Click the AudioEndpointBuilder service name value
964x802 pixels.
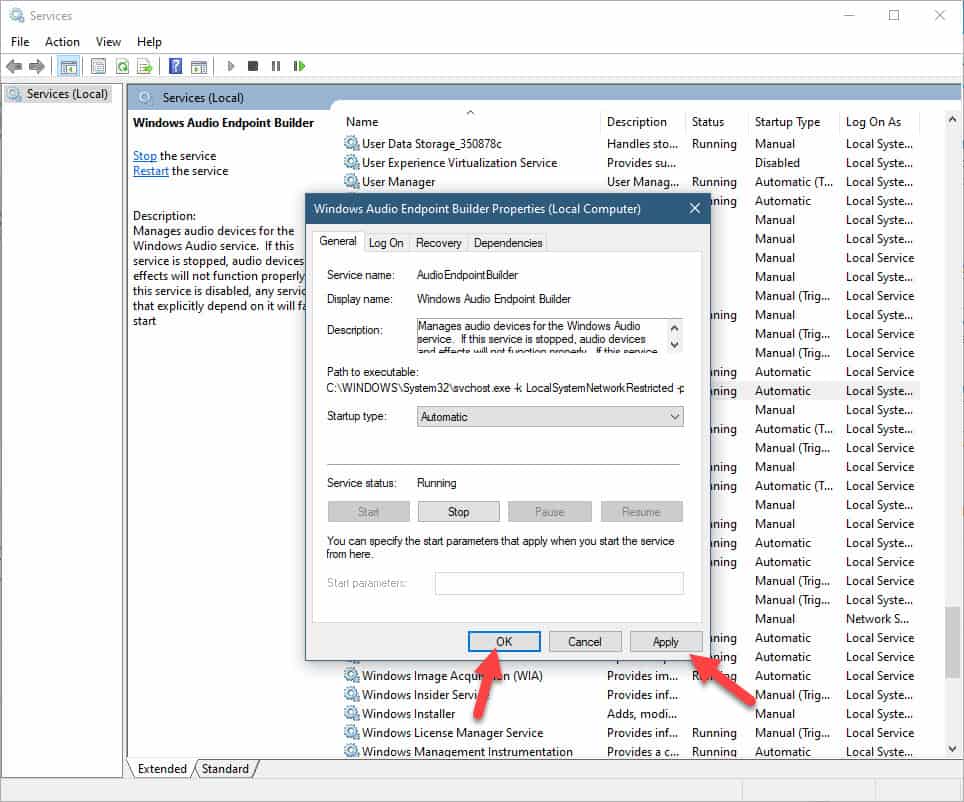point(467,275)
